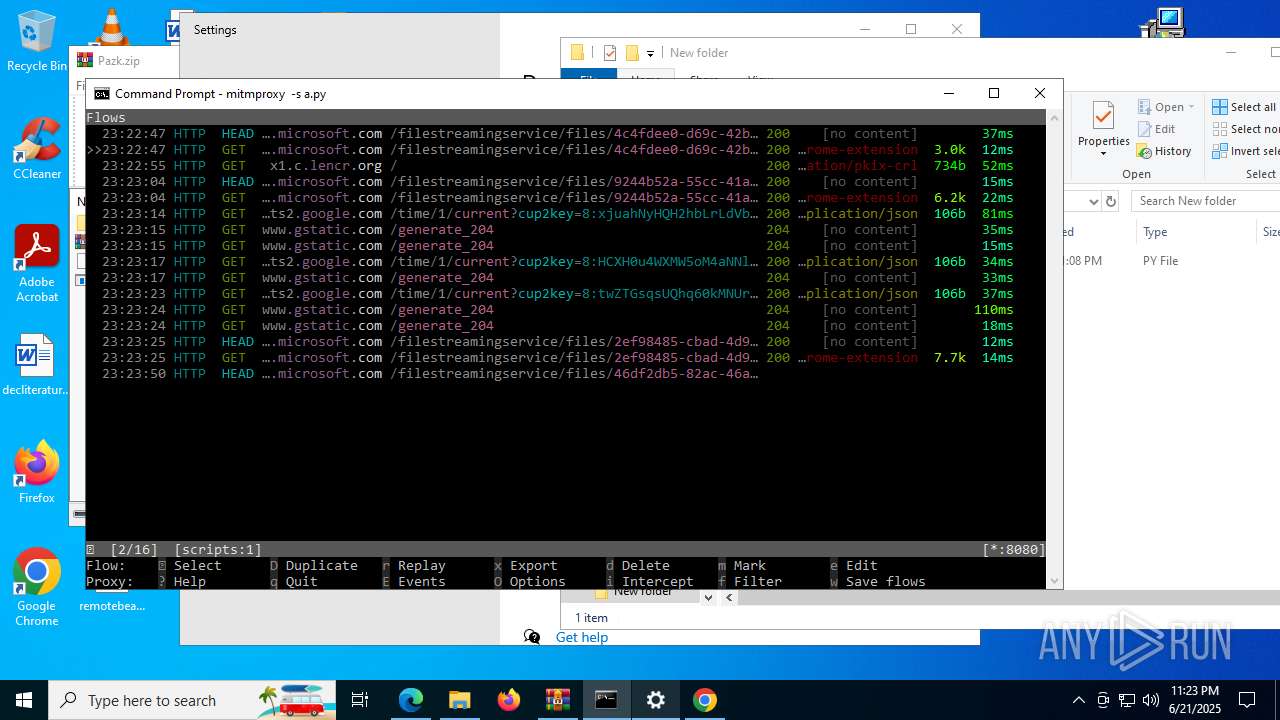The height and width of the screenshot is (720, 1280).
Task: Click Export in mitmproxy key bar
Action: (x=534, y=566)
